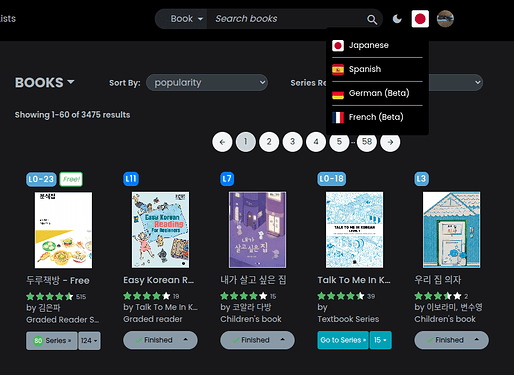Viewport: 514px width, 375px height.
Task: Click the Go to Series button
Action: [x=343, y=340]
